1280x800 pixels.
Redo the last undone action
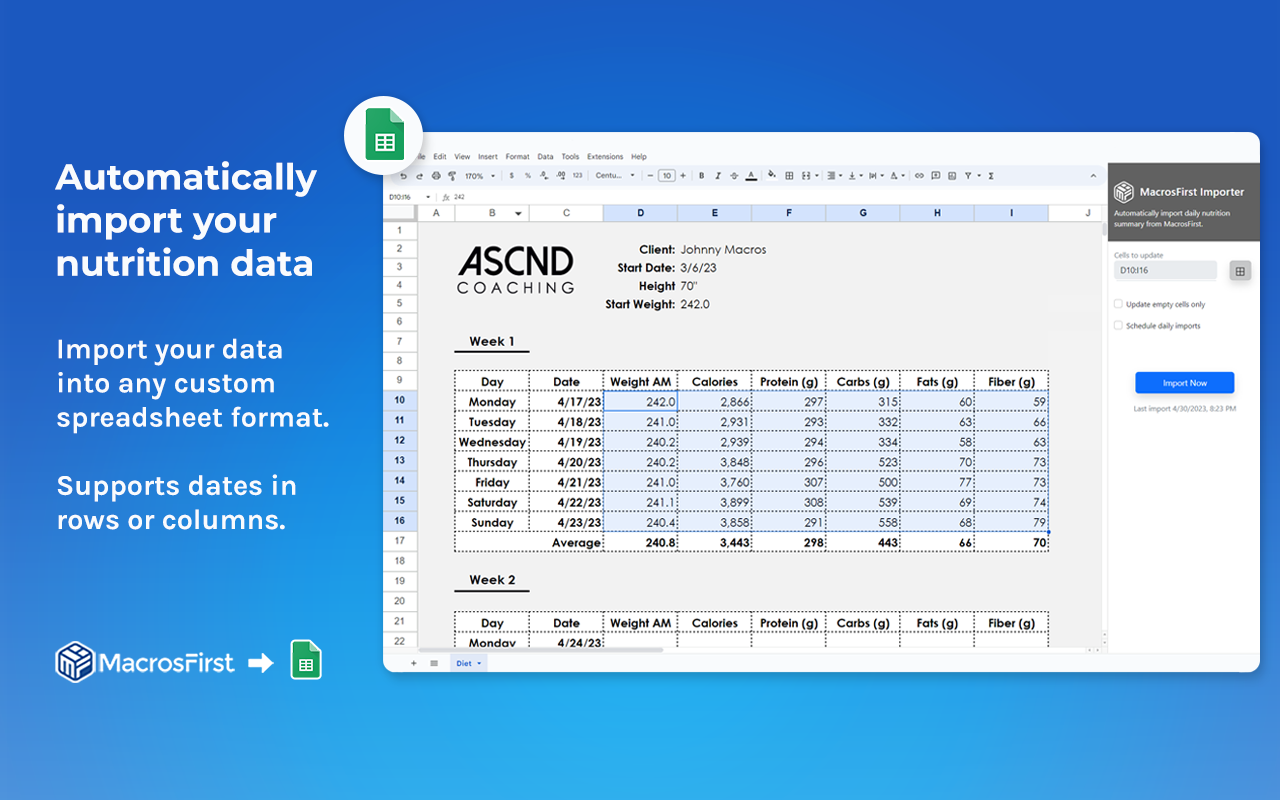tap(420, 176)
